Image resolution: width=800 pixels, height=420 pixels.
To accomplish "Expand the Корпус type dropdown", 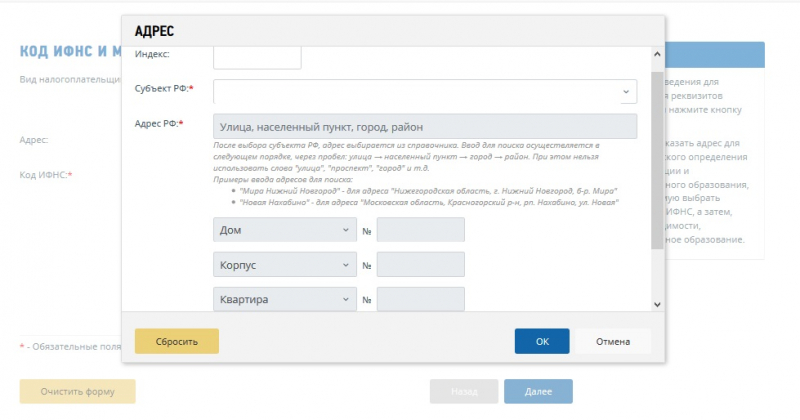I will coord(284,265).
